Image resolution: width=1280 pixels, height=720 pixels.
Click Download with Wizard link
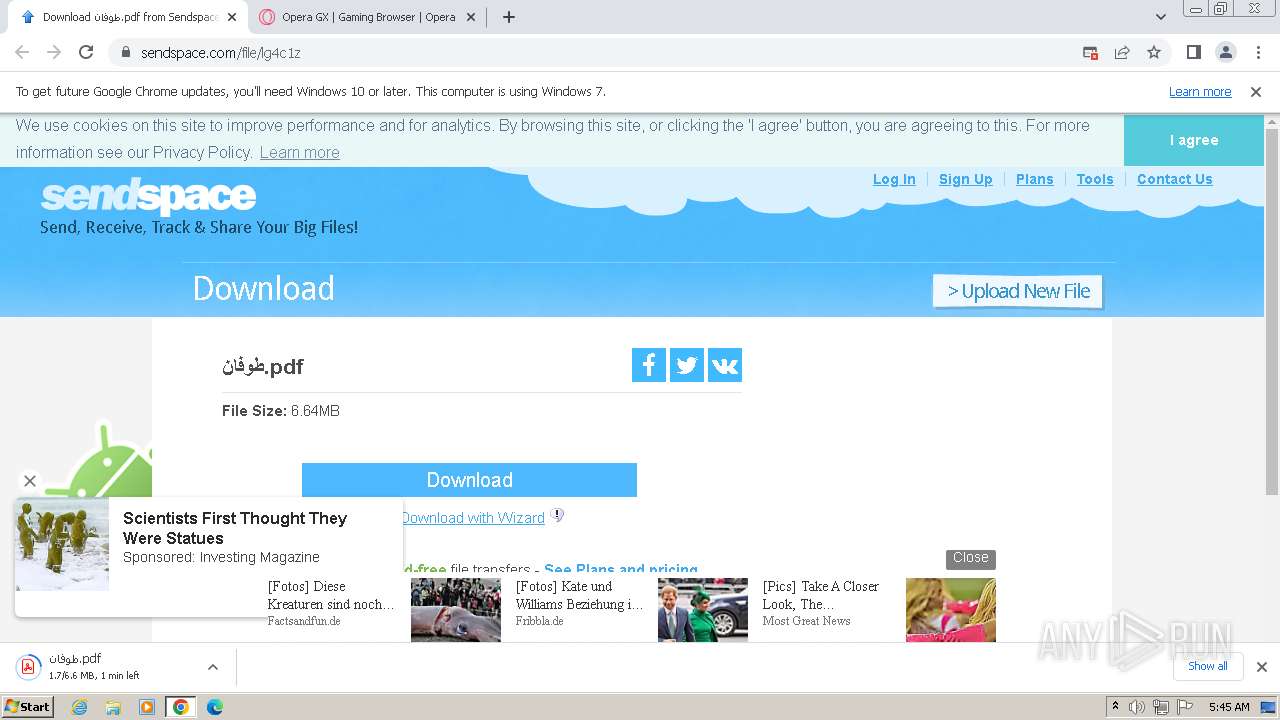click(x=473, y=518)
